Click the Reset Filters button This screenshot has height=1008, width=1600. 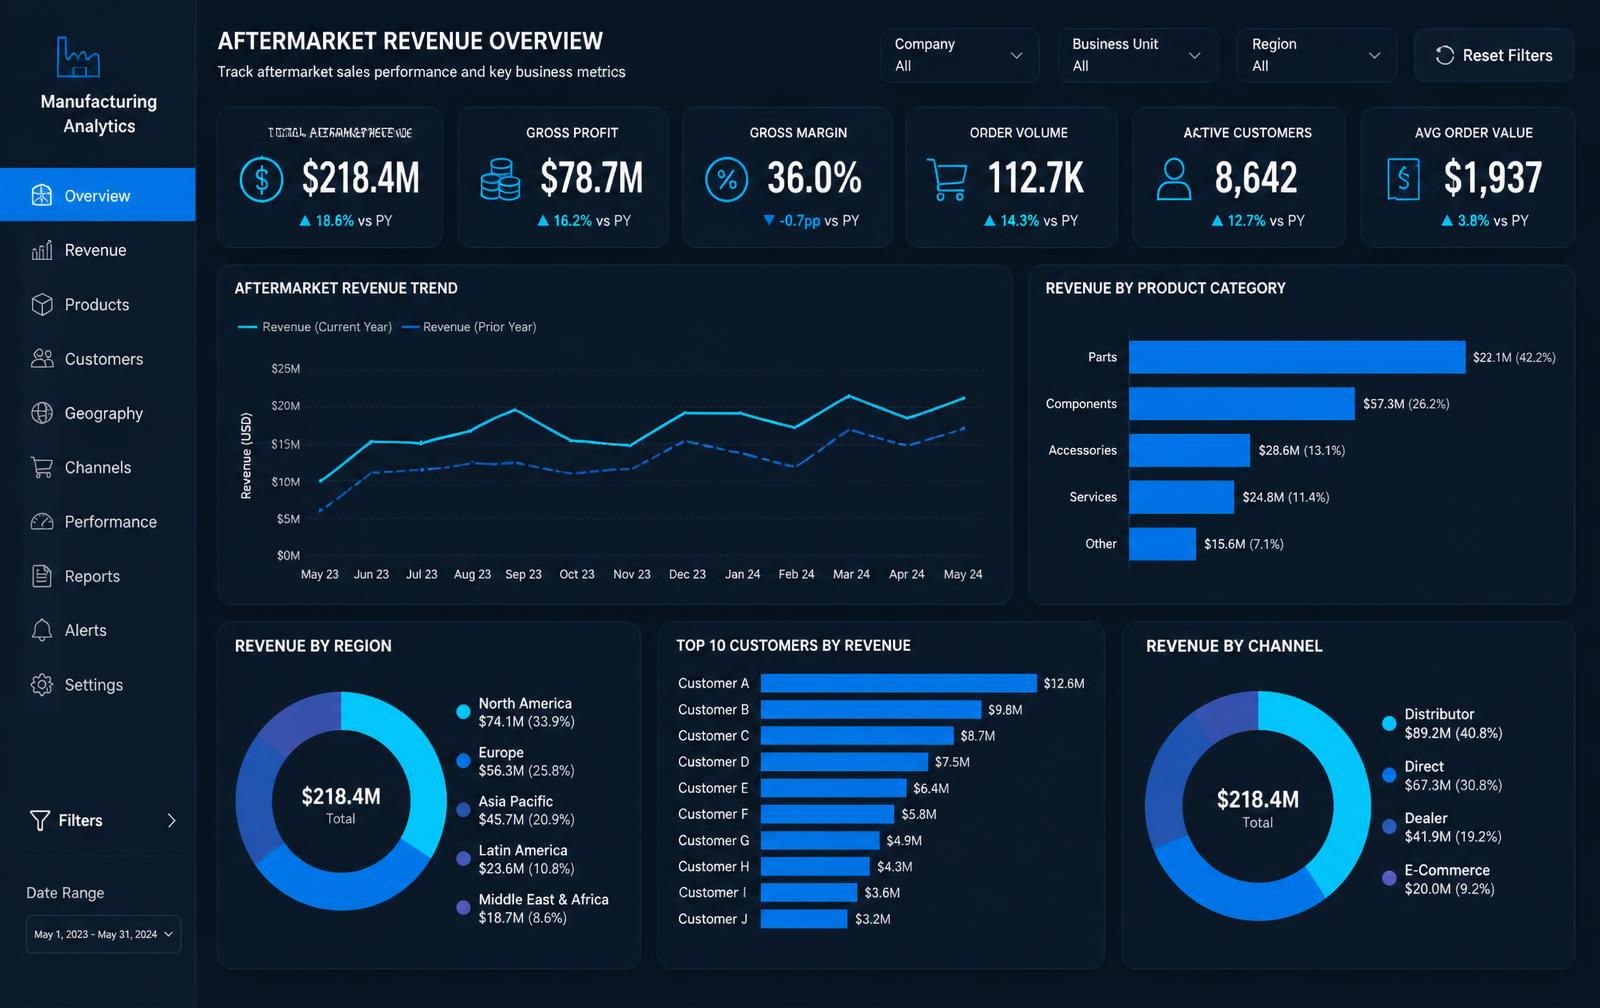click(x=1494, y=55)
